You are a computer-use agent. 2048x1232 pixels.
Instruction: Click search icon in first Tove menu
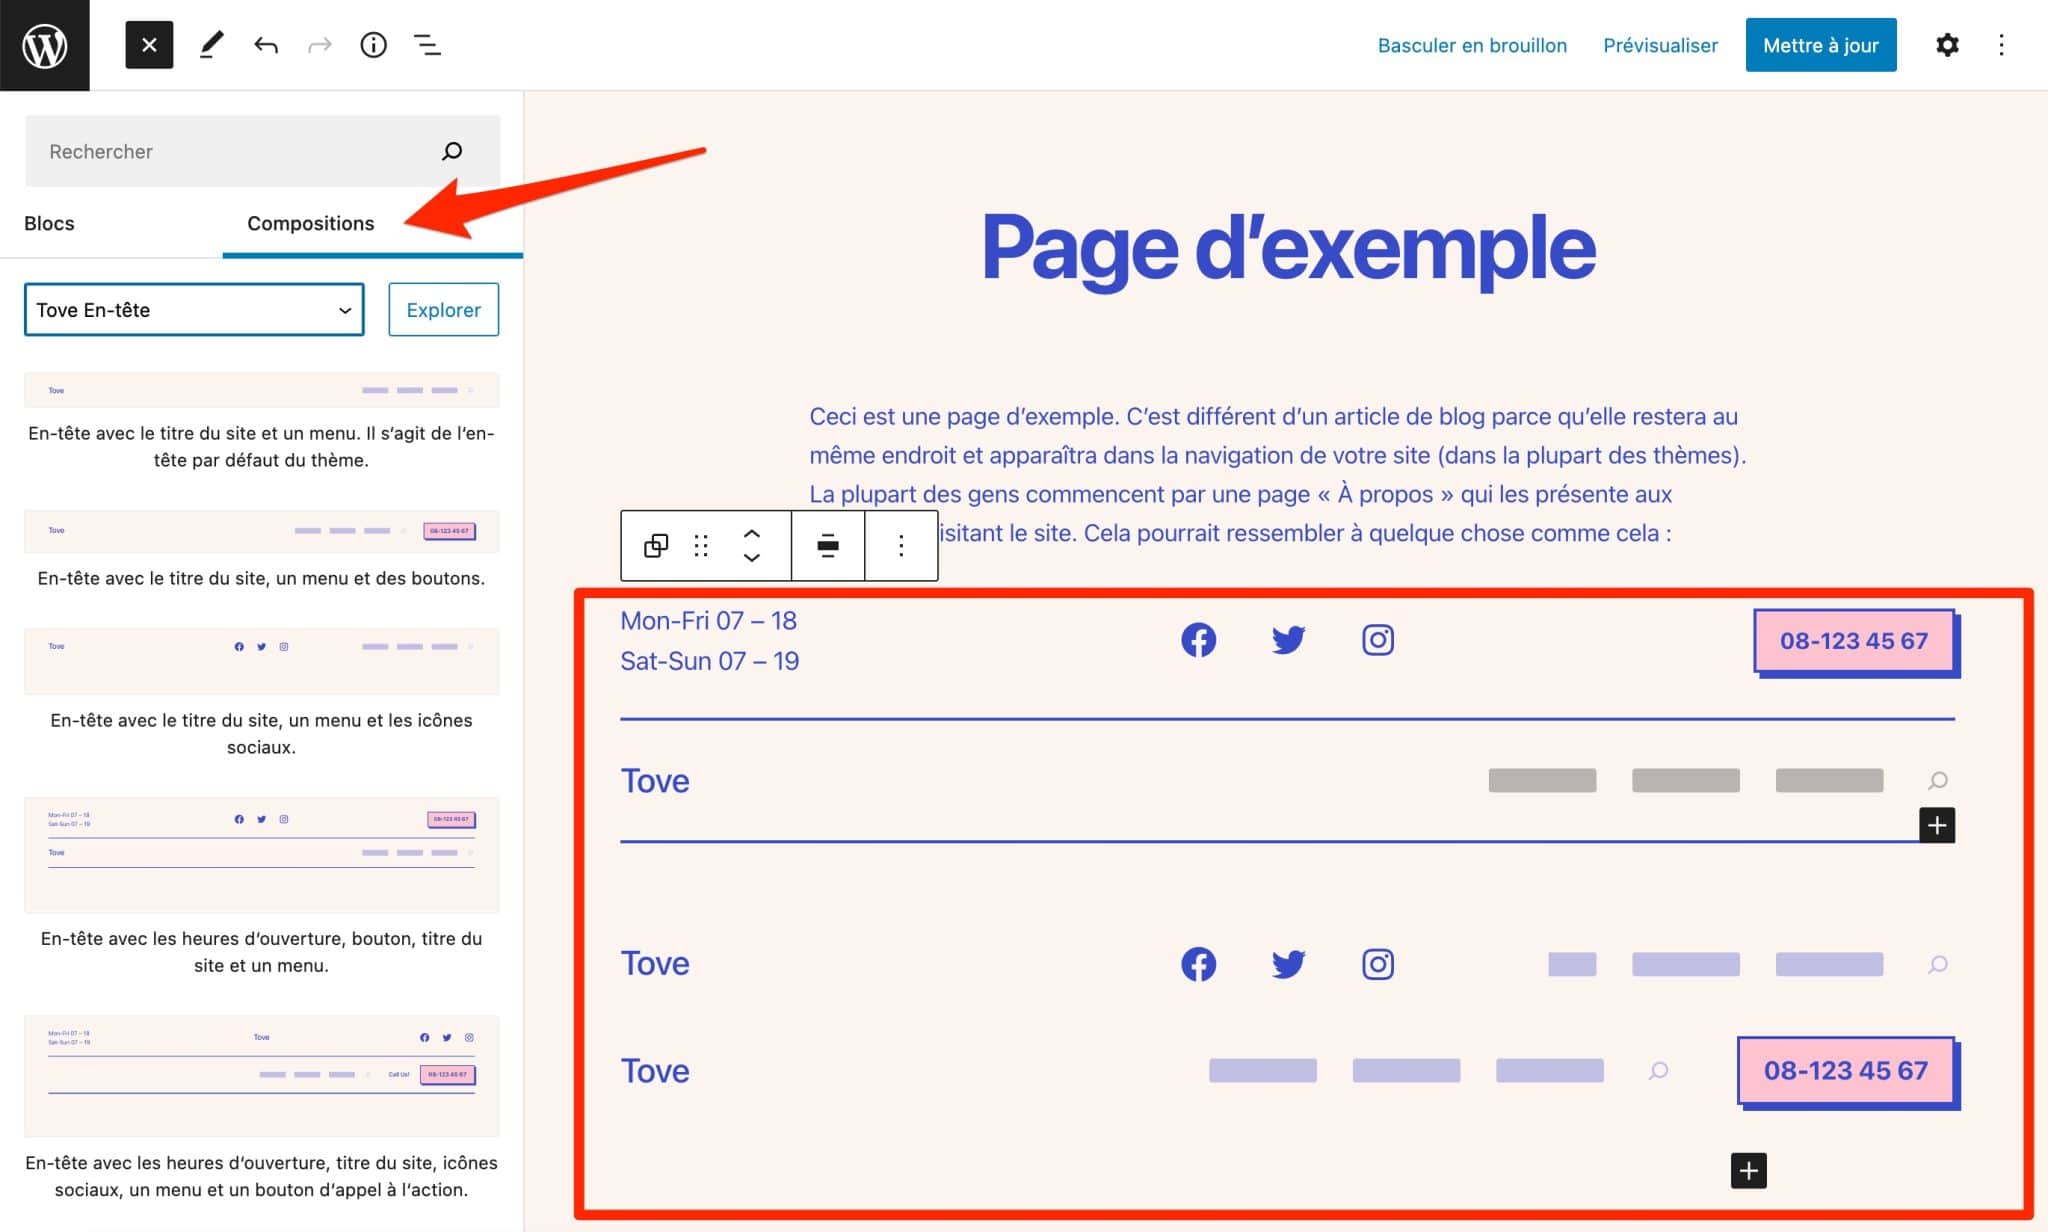[x=1938, y=780]
